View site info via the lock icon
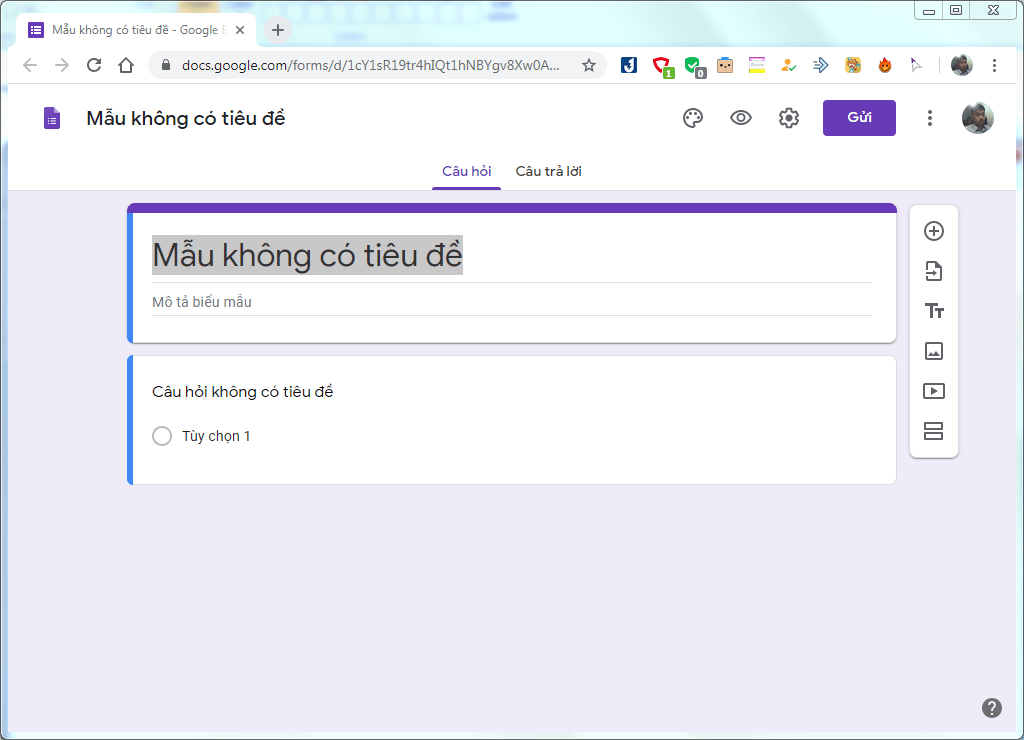 tap(166, 65)
